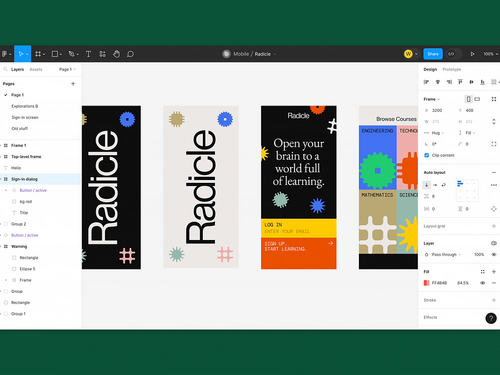The width and height of the screenshot is (500, 375).
Task: Select the Rectangle shape tool
Action: click(55, 54)
